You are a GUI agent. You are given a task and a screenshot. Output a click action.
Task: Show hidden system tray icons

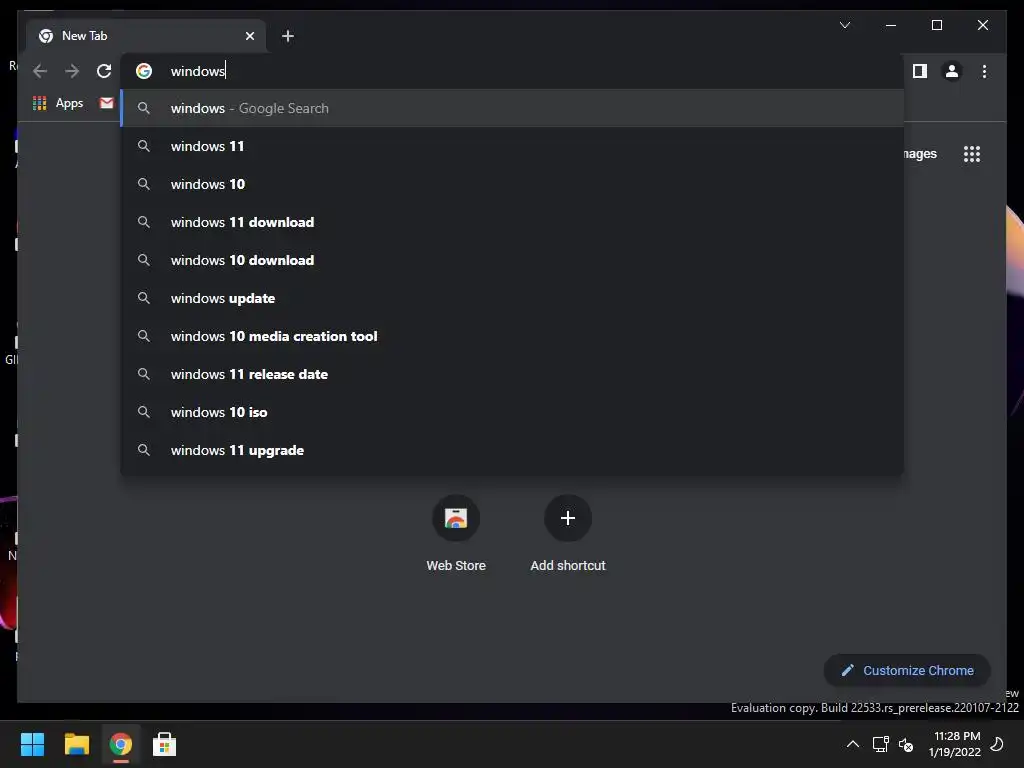[853, 744]
